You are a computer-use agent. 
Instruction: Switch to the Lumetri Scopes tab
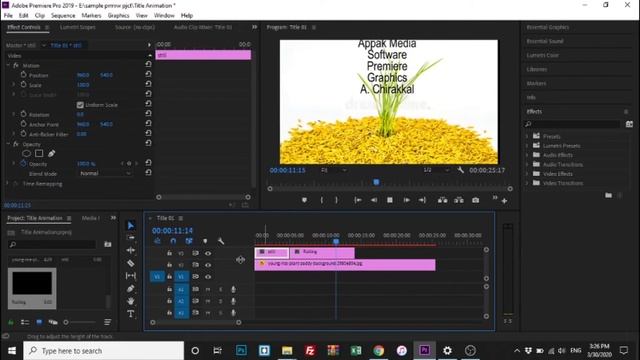78,27
